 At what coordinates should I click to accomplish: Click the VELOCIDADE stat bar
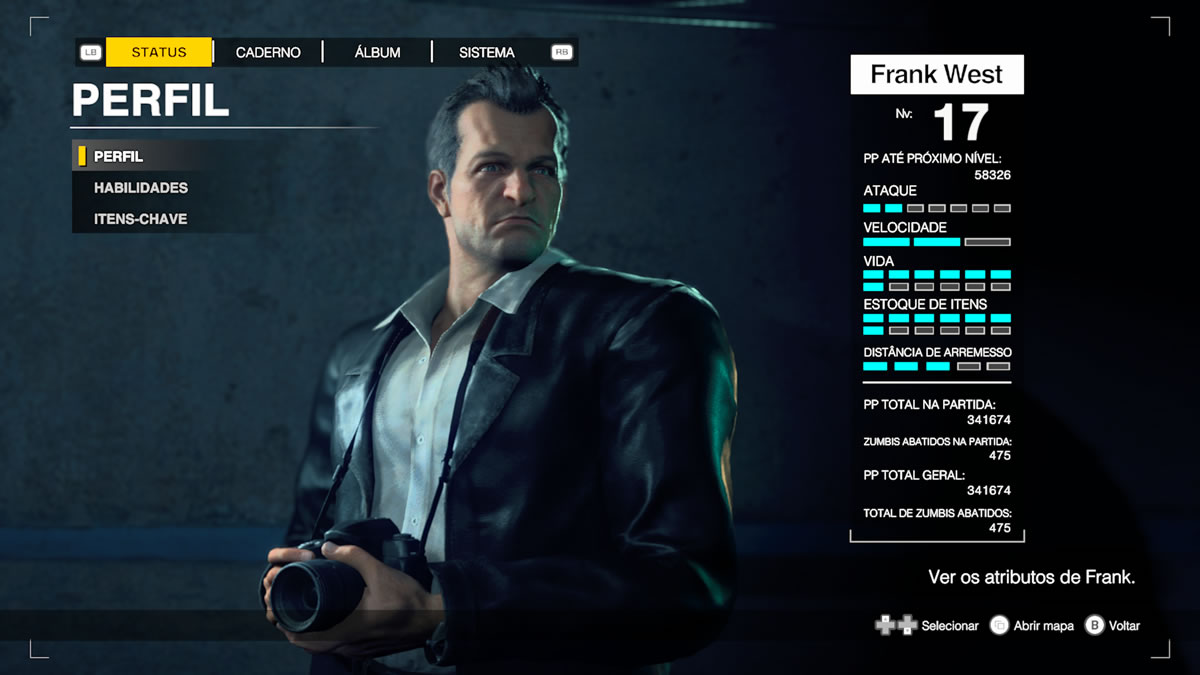(x=937, y=242)
